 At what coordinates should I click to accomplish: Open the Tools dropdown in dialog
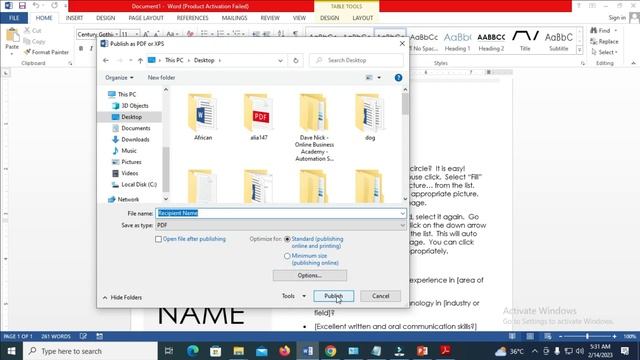click(x=294, y=296)
